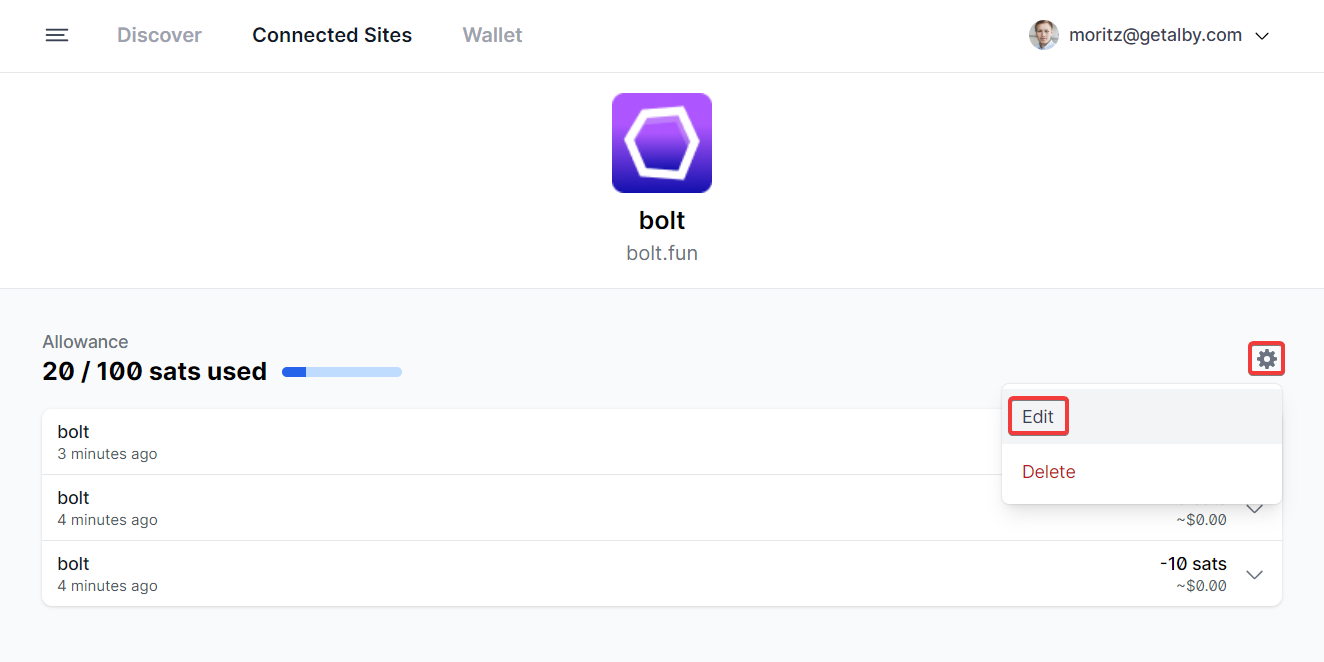The width and height of the screenshot is (1324, 662).
Task: Open the Wallet tab
Action: pos(492,36)
